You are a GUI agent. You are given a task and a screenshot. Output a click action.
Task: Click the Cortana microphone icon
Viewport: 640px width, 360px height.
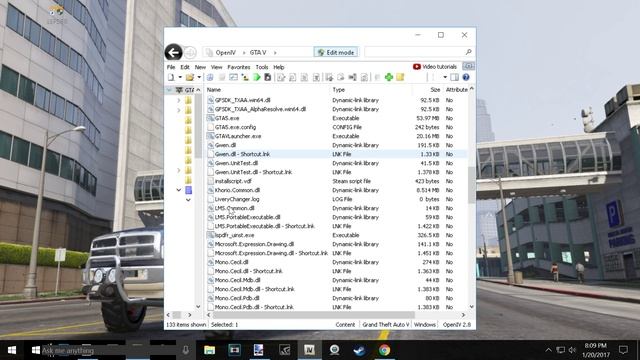coord(185,350)
